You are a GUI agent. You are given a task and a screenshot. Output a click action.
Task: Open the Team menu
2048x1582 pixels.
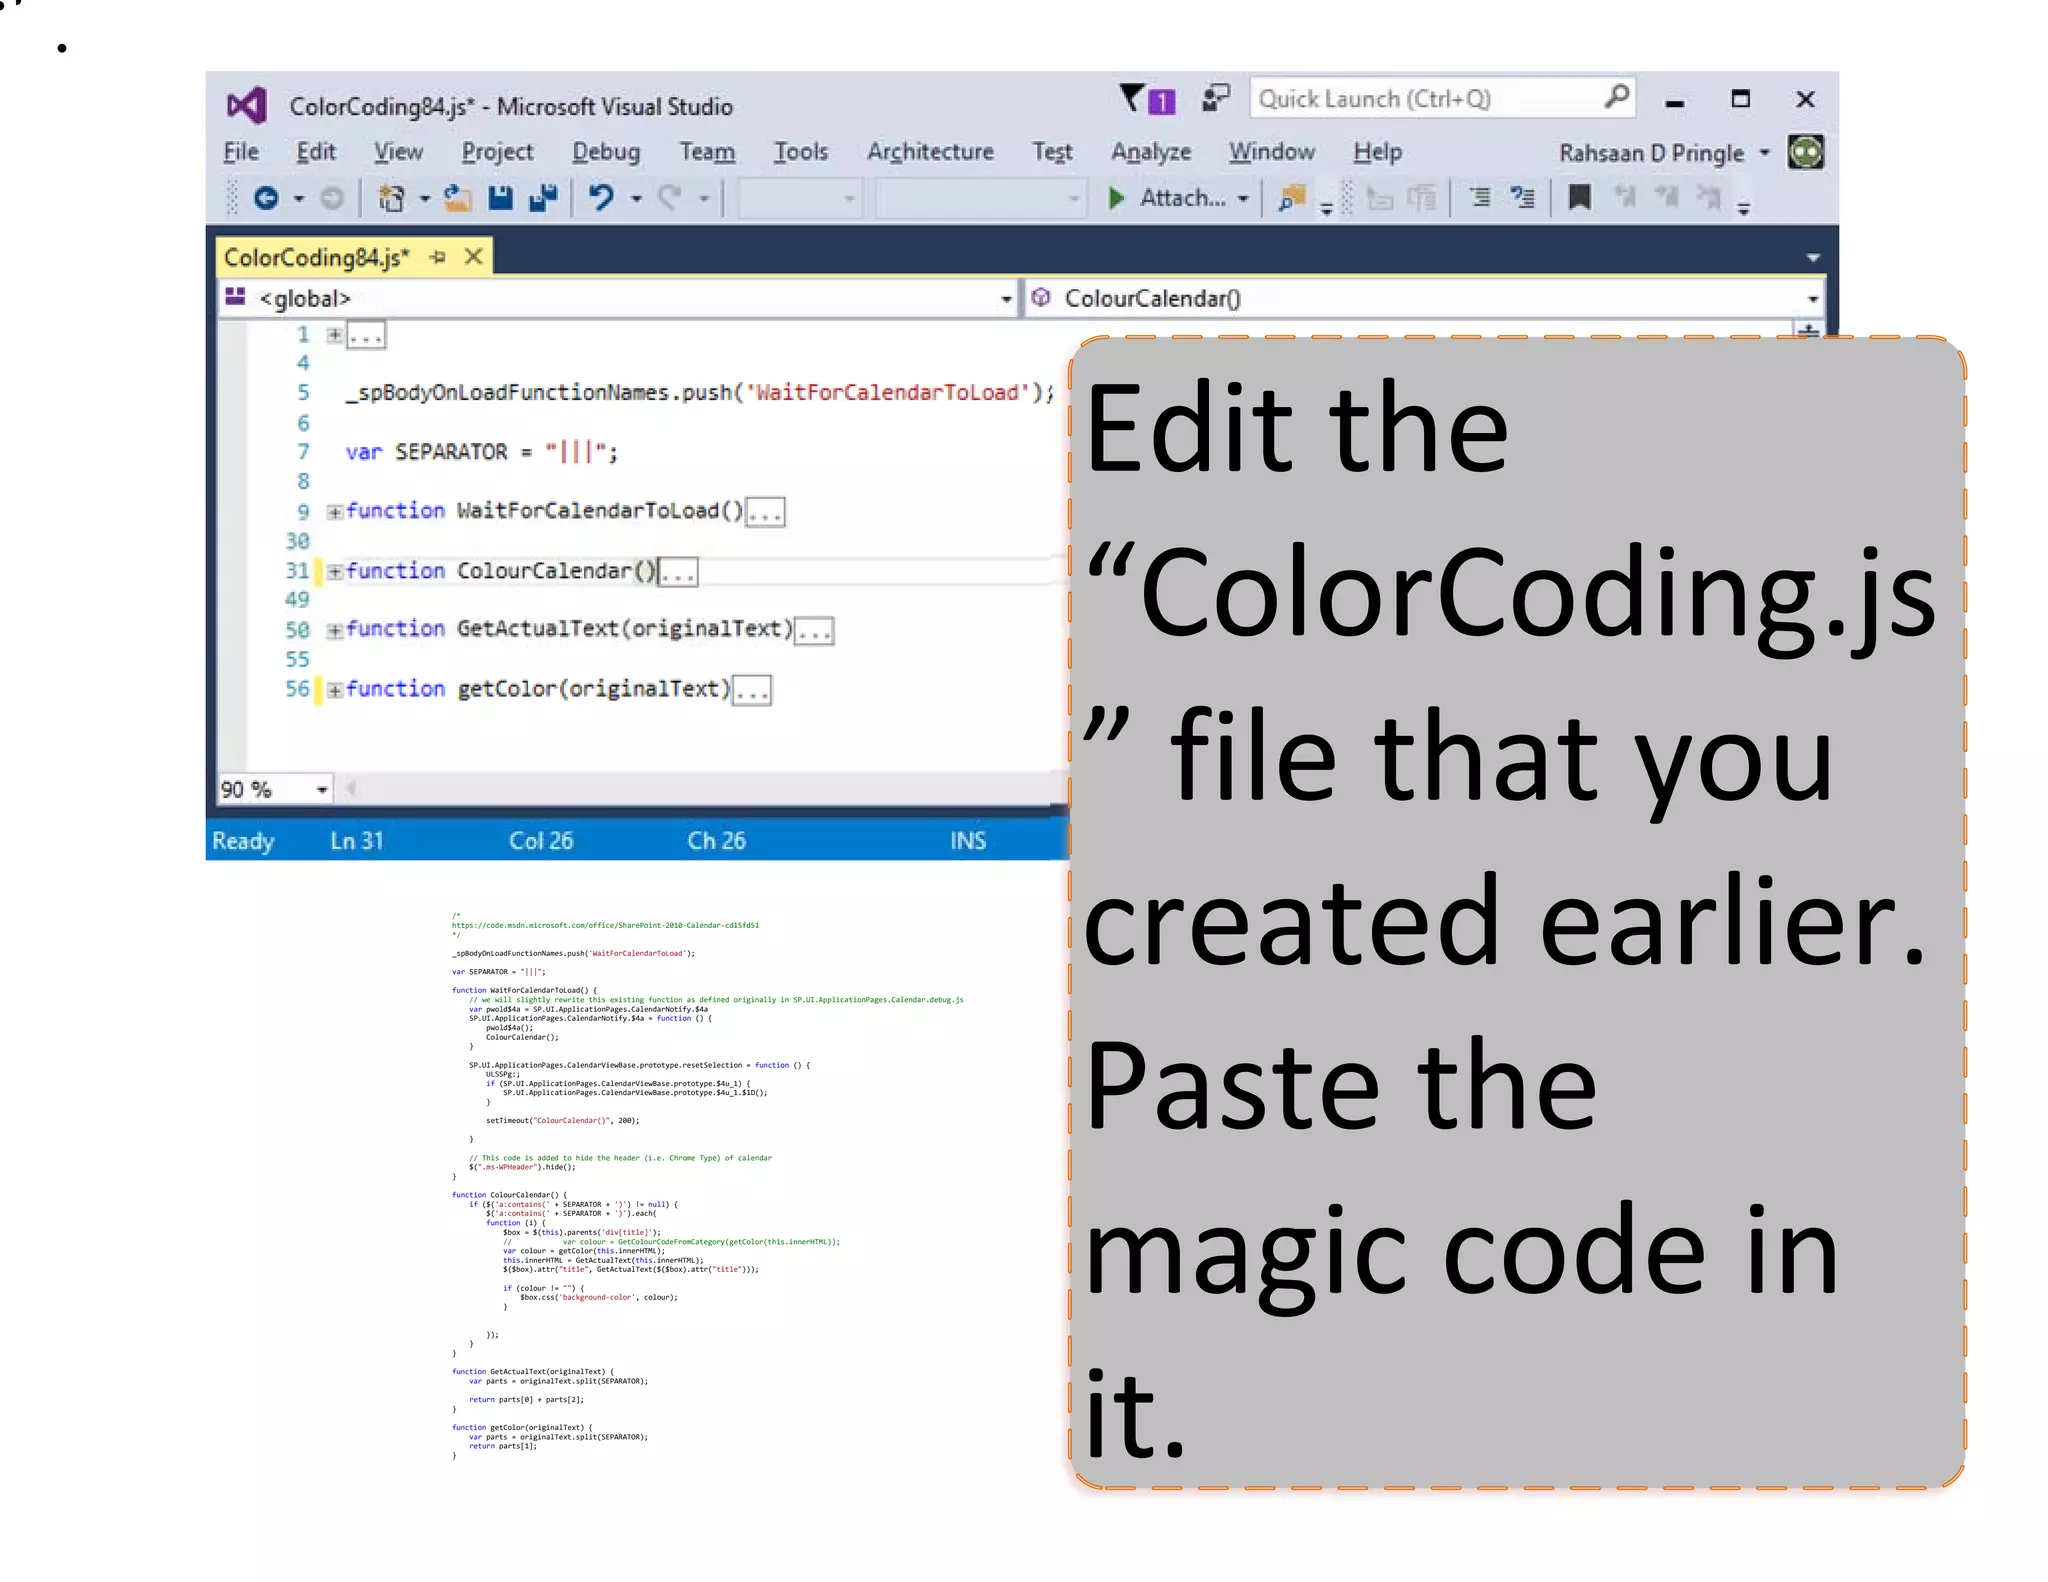coord(707,152)
